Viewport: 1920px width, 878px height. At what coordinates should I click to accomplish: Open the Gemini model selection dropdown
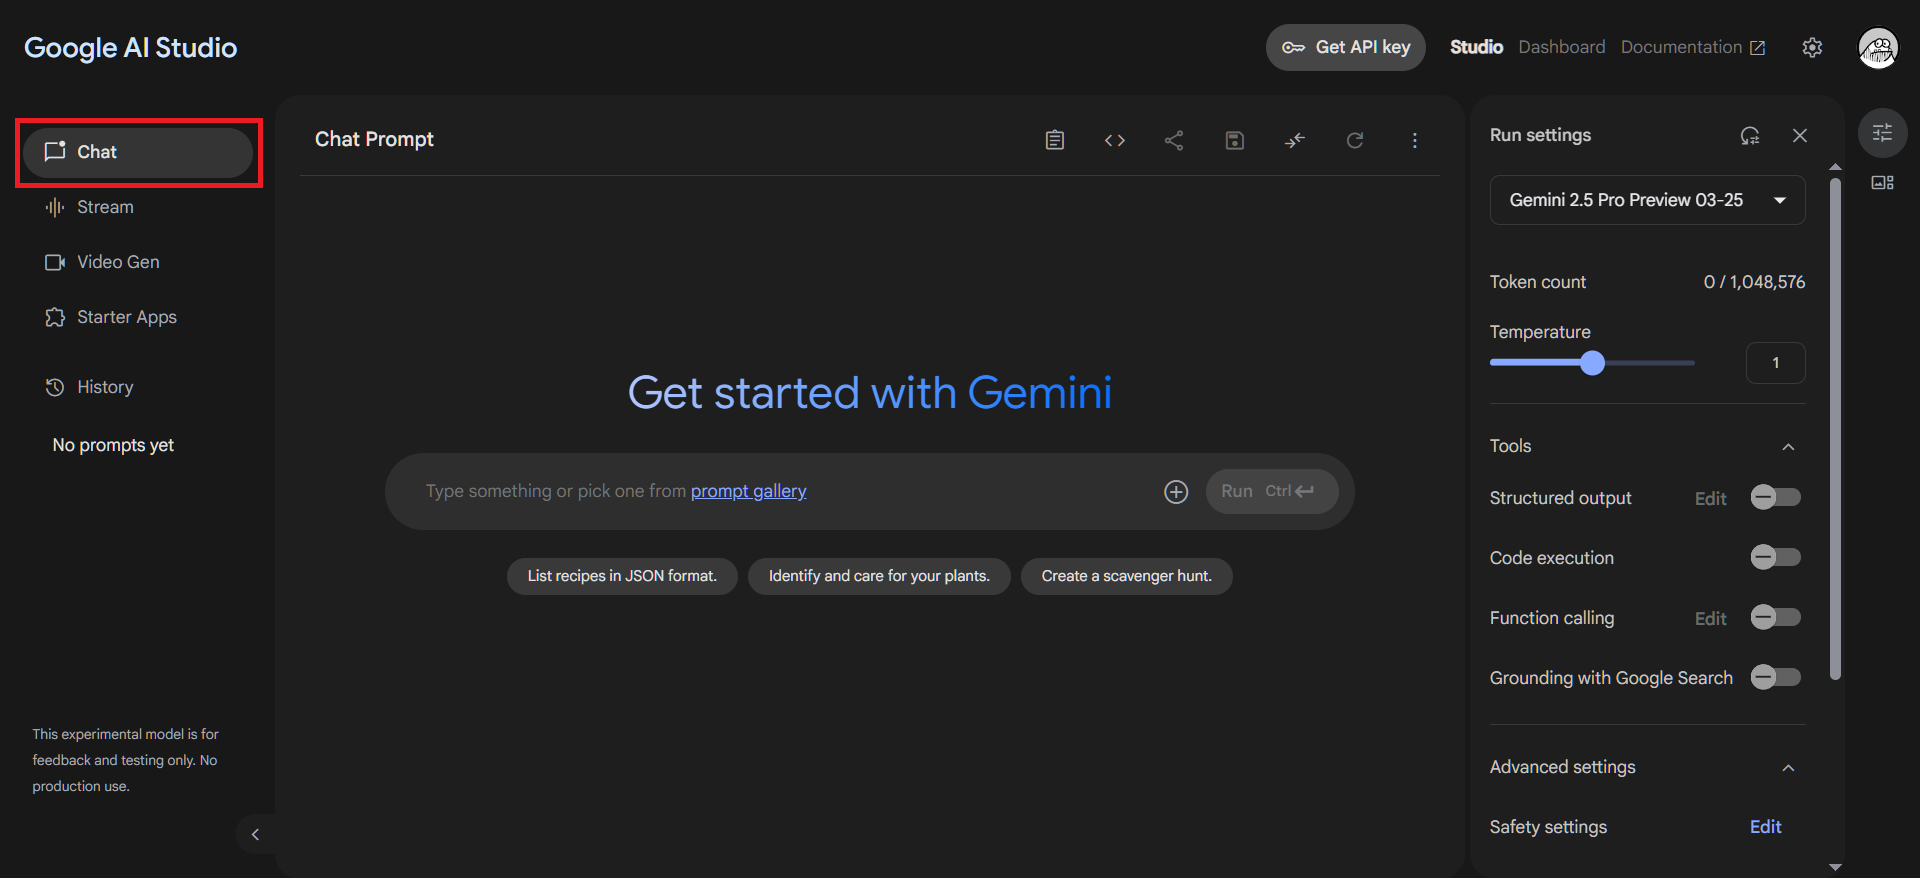tap(1647, 200)
